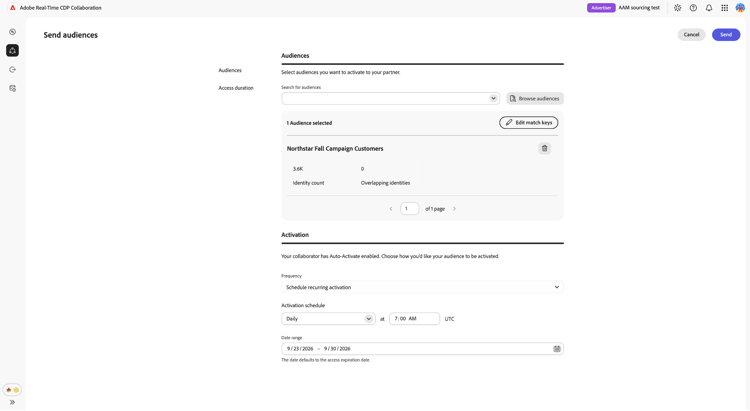Click the 'UTC' timezone label

point(450,319)
